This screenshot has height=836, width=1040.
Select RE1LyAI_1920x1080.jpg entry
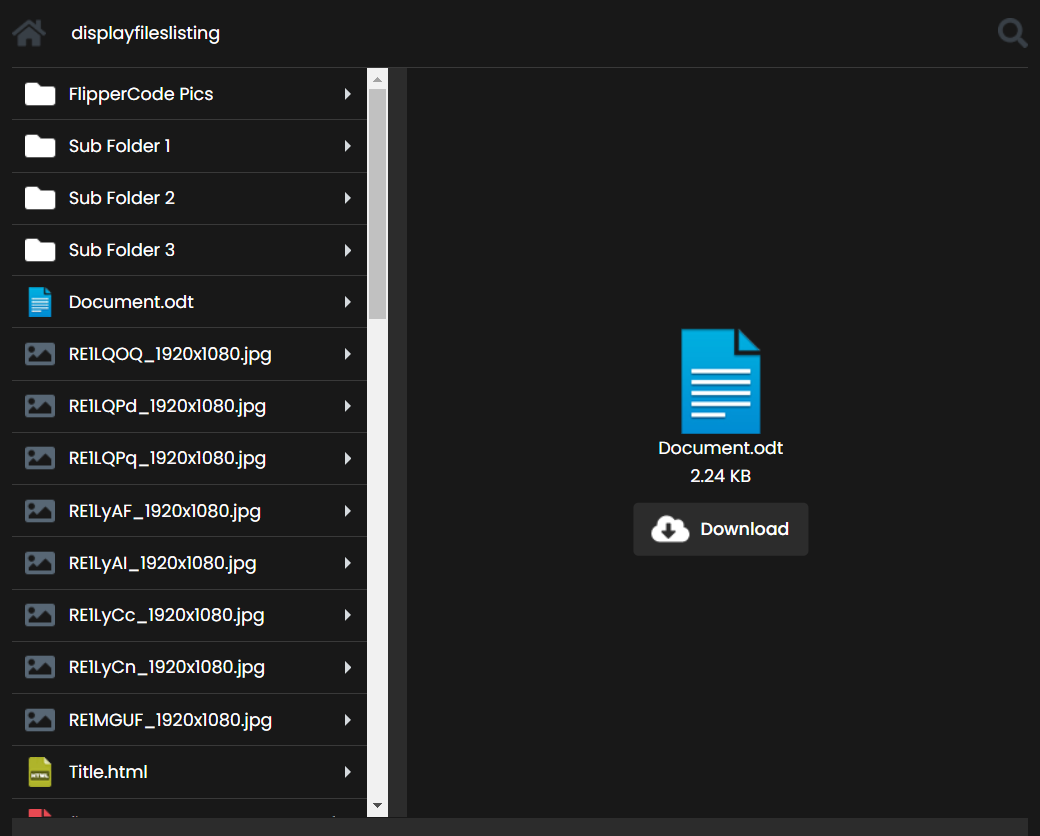(162, 563)
